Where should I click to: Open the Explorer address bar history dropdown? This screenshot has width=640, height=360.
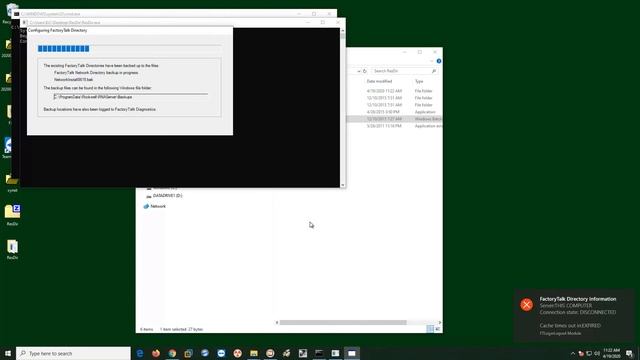tap(359, 71)
